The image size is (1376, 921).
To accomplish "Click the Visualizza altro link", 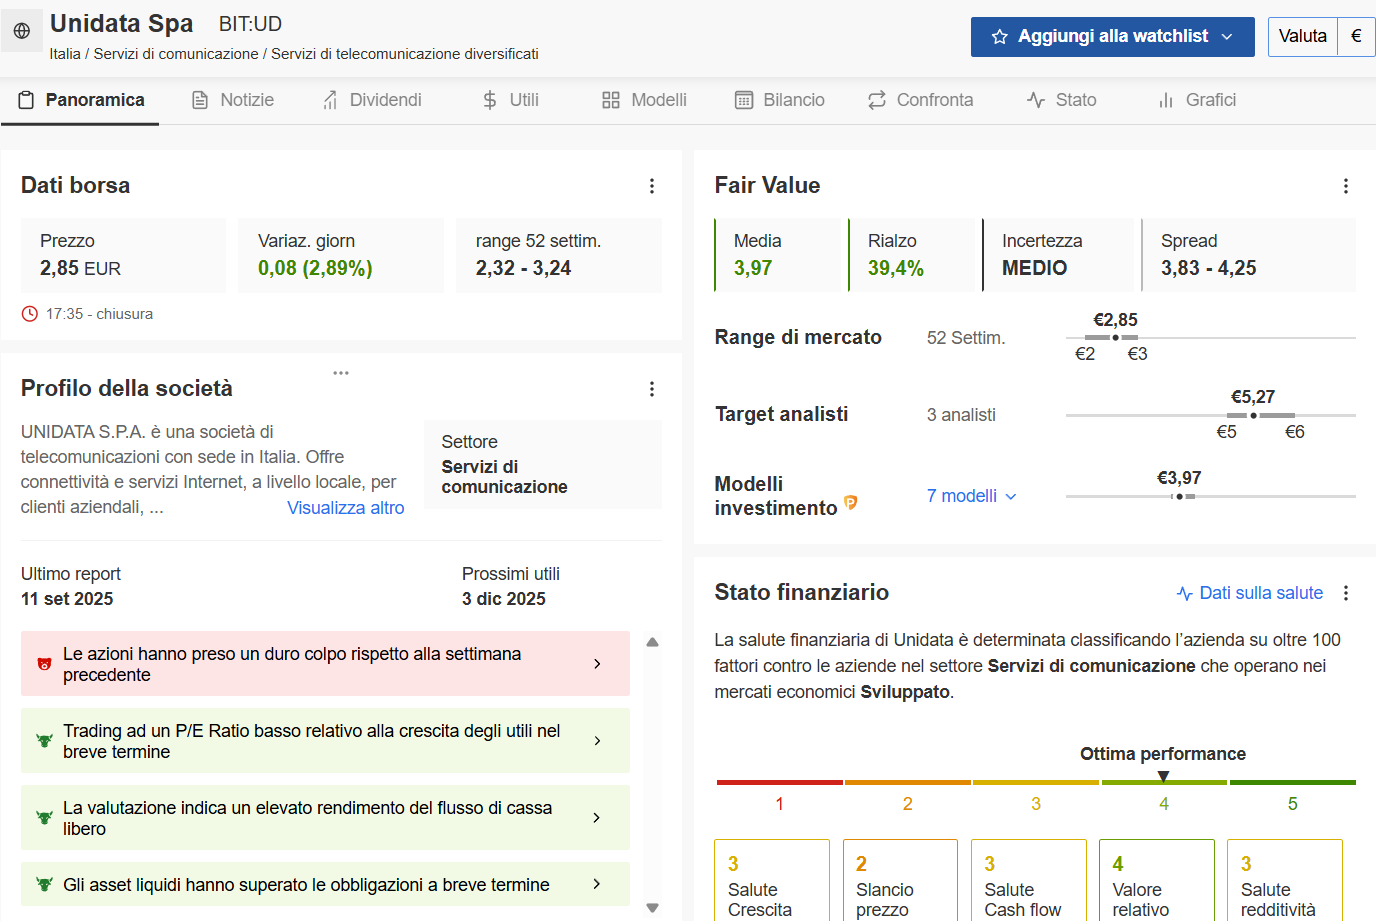I will point(345,508).
